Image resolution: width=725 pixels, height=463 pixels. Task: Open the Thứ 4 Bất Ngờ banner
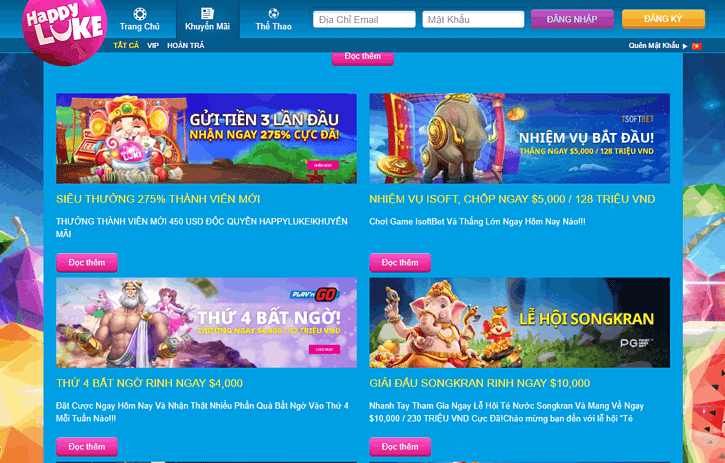[x=206, y=322]
